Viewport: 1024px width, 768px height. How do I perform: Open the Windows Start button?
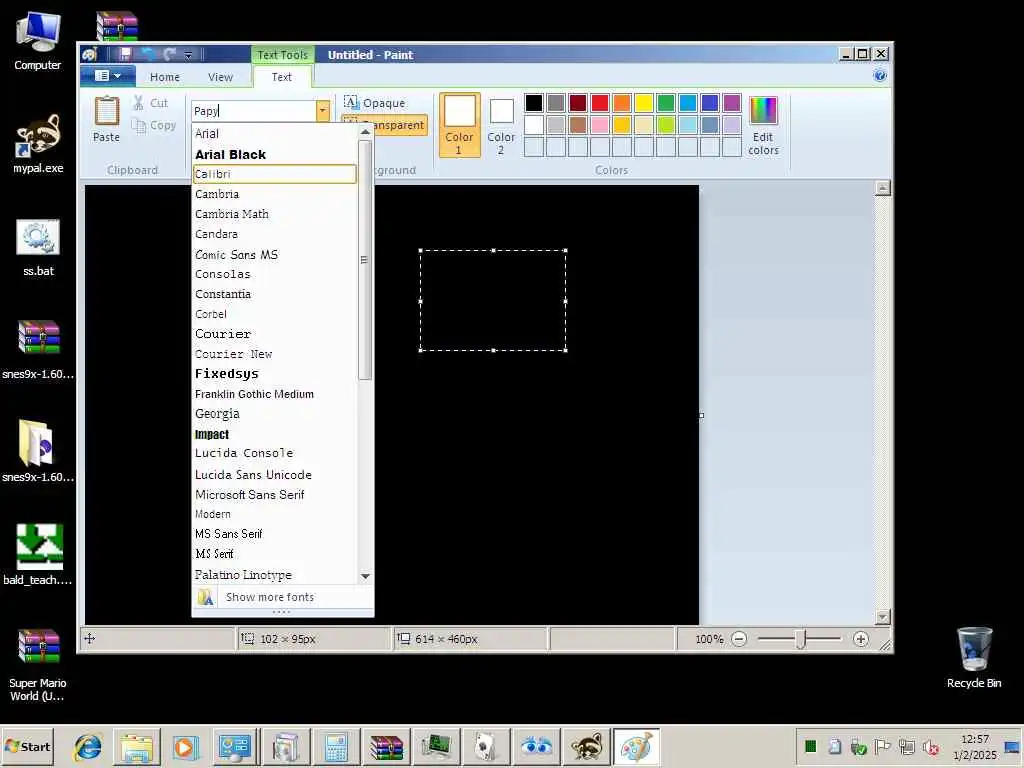pos(27,746)
